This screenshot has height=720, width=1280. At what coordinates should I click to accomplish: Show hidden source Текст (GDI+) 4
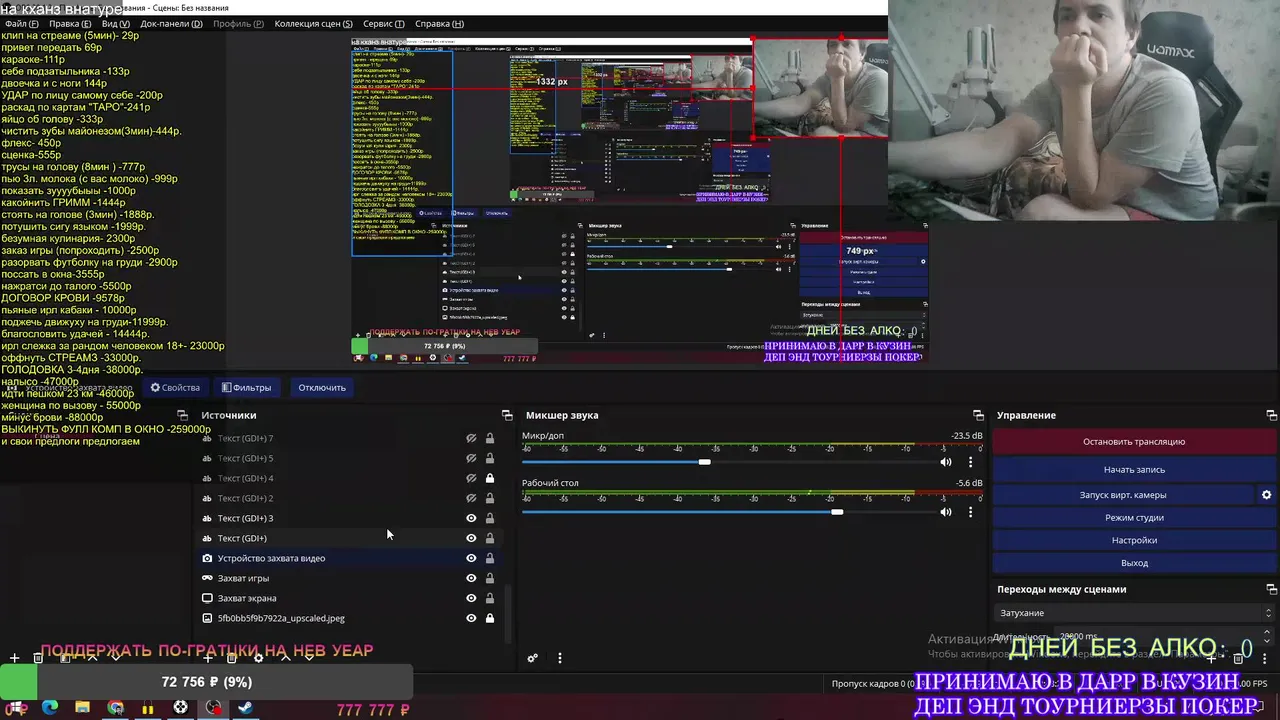(471, 478)
